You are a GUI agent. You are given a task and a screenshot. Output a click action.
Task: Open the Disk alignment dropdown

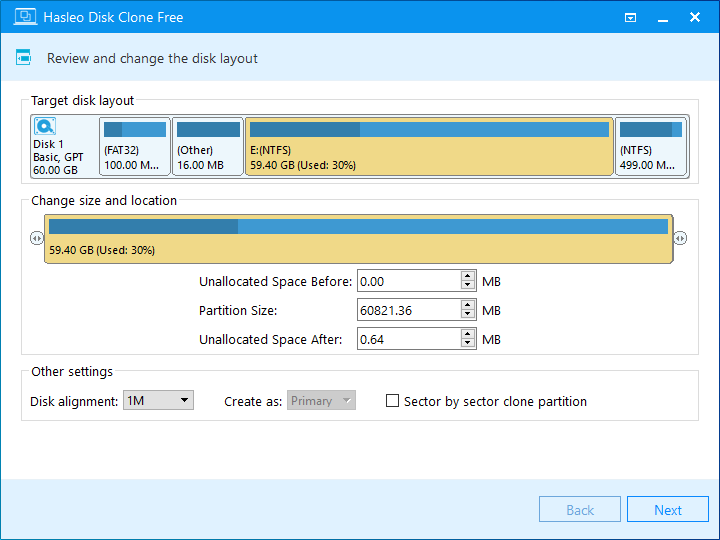pos(158,401)
